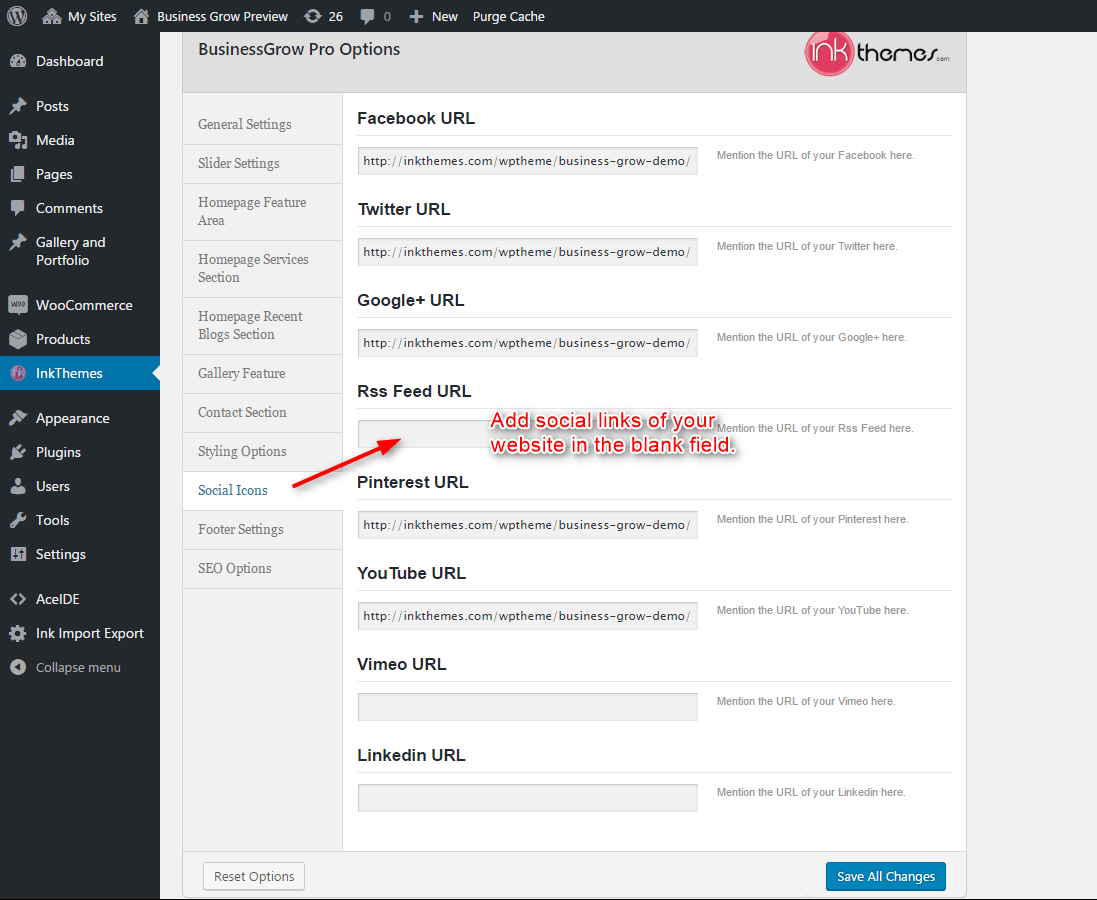
Task: Open the Gallery Feature tab
Action: (262, 374)
